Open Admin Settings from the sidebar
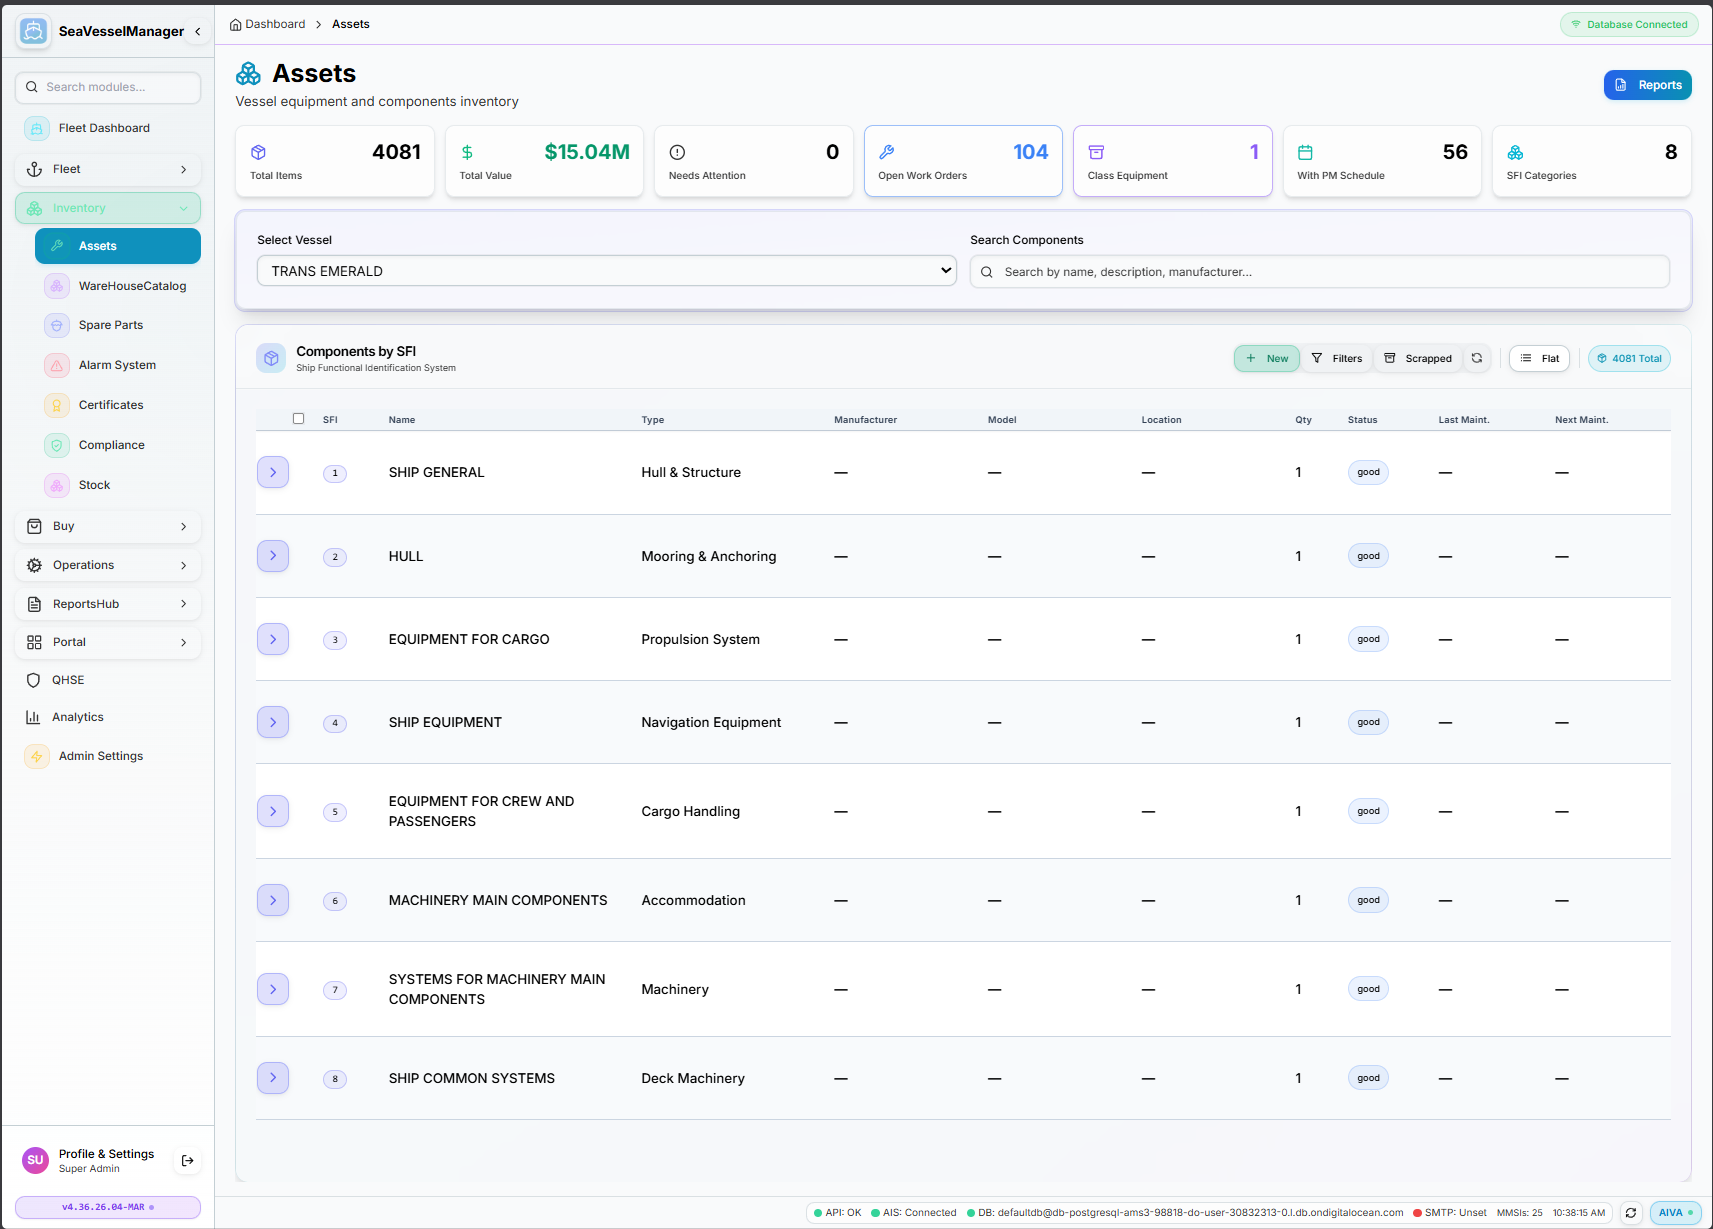This screenshot has height=1229, width=1713. [98, 756]
